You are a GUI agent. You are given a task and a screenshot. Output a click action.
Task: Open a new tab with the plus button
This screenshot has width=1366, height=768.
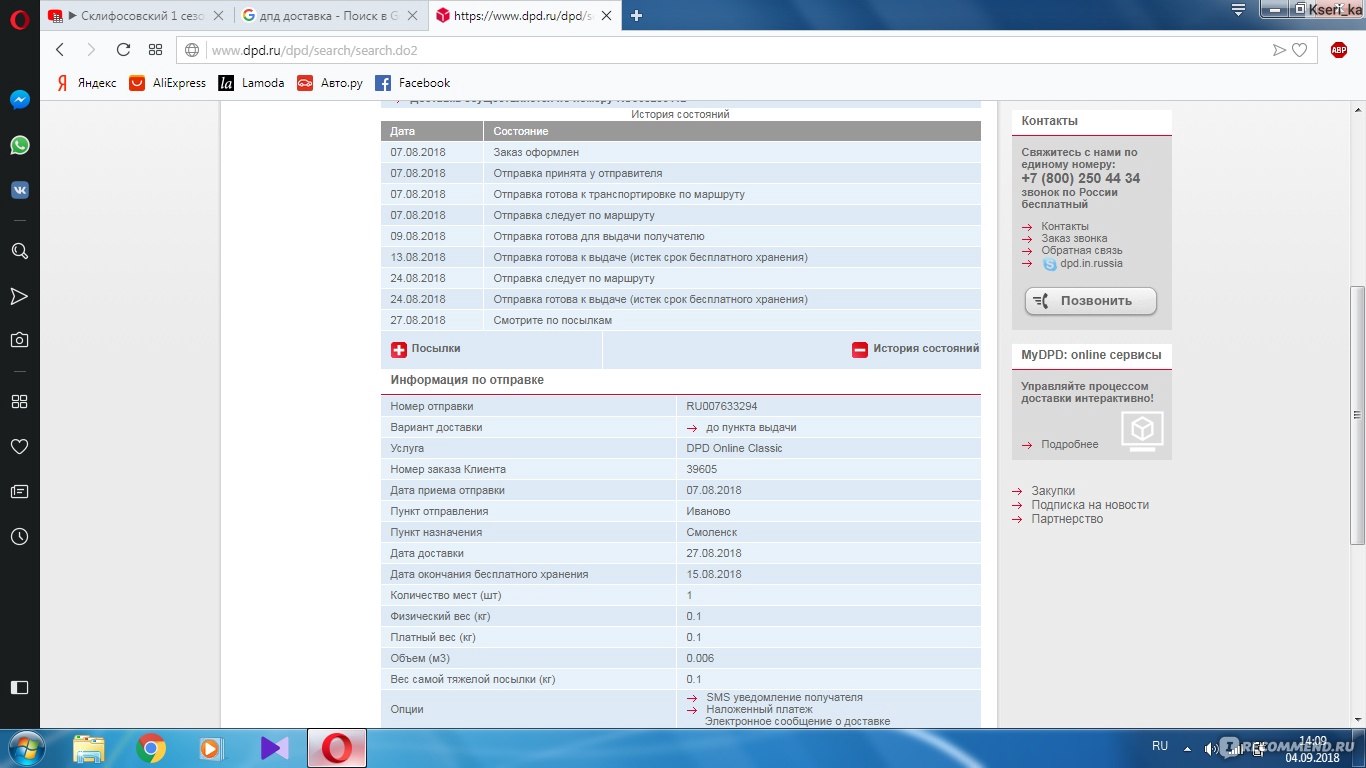(636, 15)
